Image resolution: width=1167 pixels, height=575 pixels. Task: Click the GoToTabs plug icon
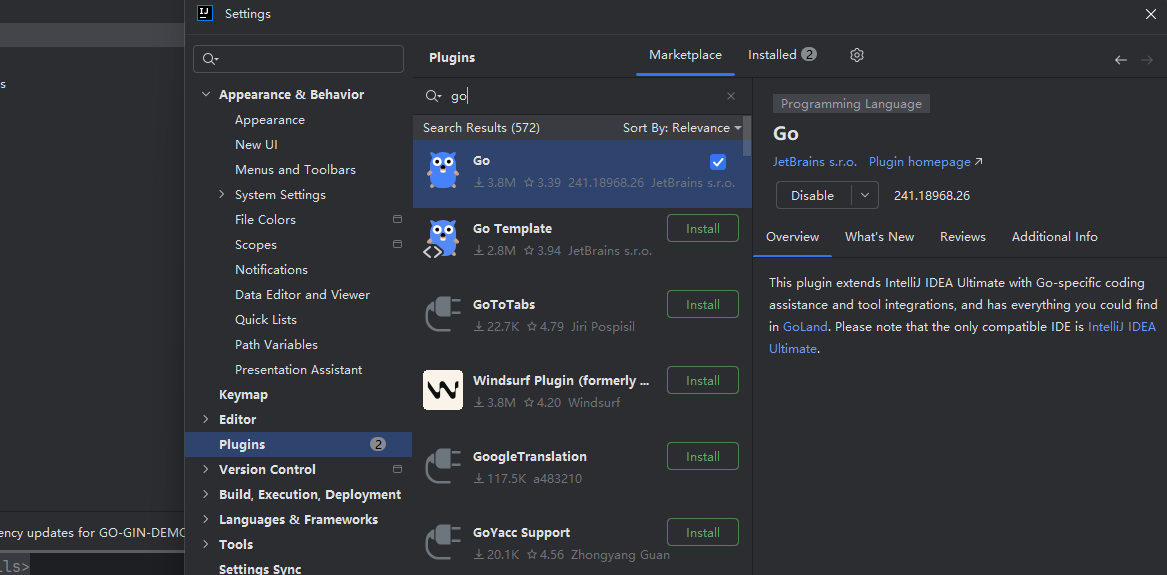442,315
